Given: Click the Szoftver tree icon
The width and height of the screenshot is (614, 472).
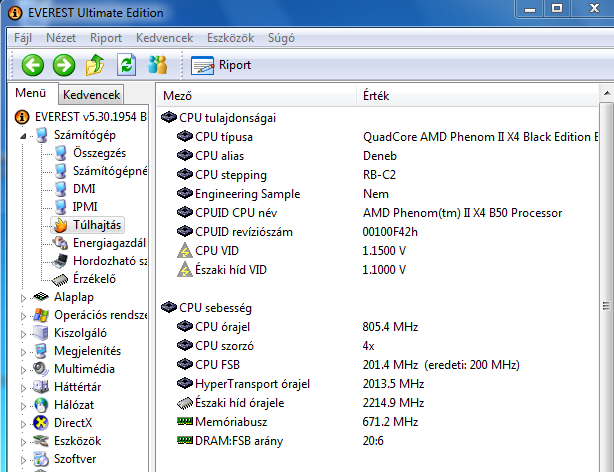Looking at the screenshot, I should (41, 459).
